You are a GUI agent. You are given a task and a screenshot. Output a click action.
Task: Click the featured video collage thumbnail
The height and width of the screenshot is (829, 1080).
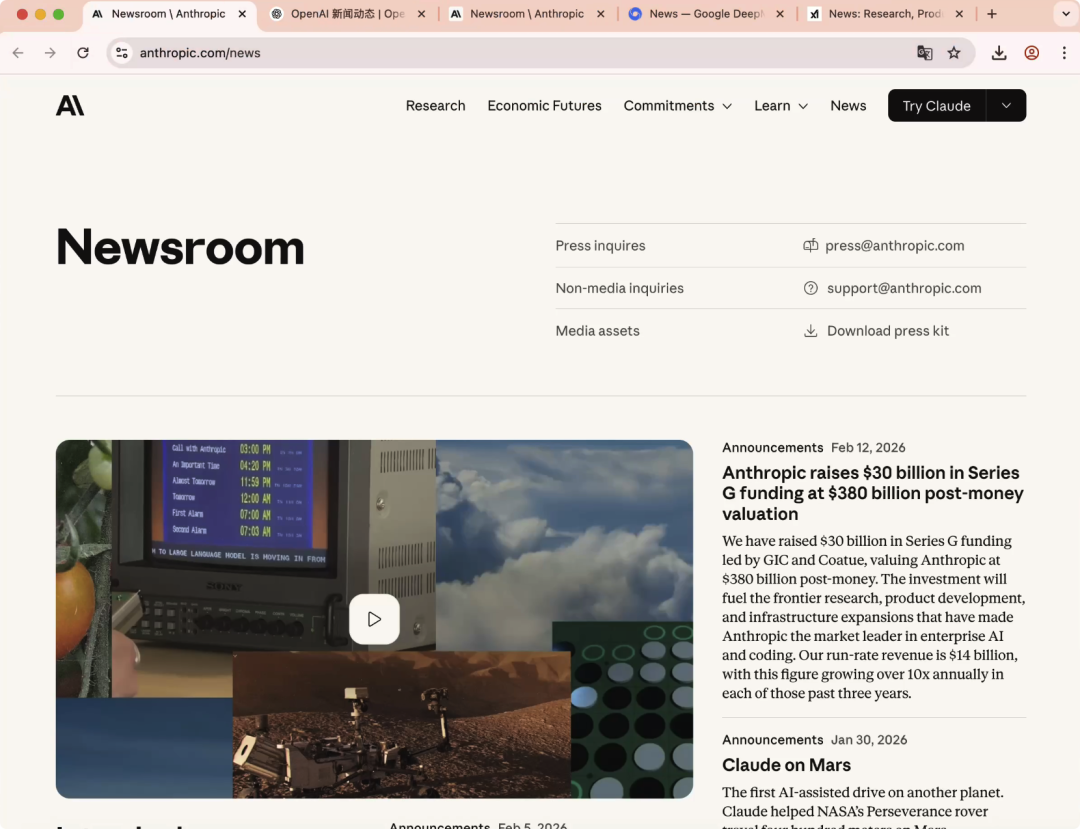pos(374,619)
